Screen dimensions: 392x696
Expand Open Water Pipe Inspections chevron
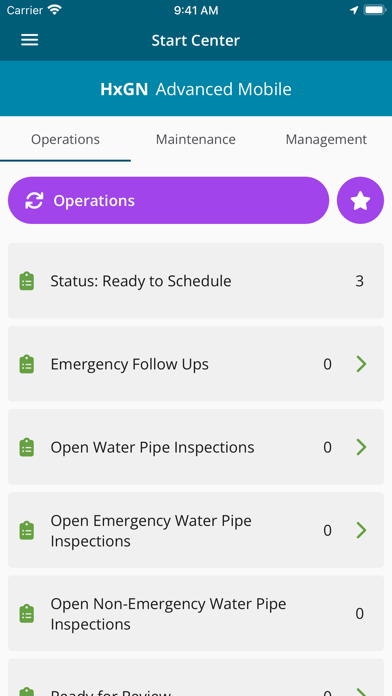coord(361,447)
